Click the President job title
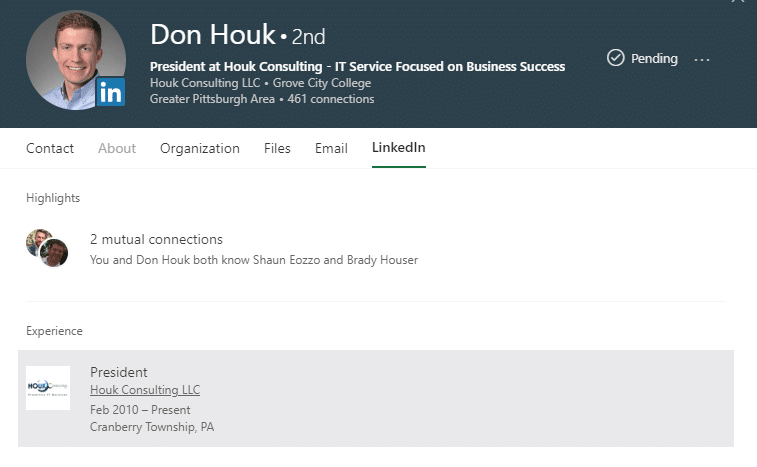The height and width of the screenshot is (467, 757). click(119, 372)
